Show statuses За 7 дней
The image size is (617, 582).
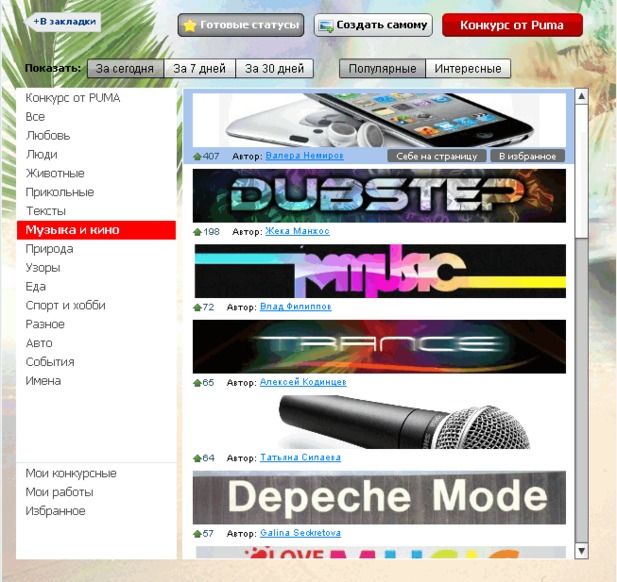[200, 68]
